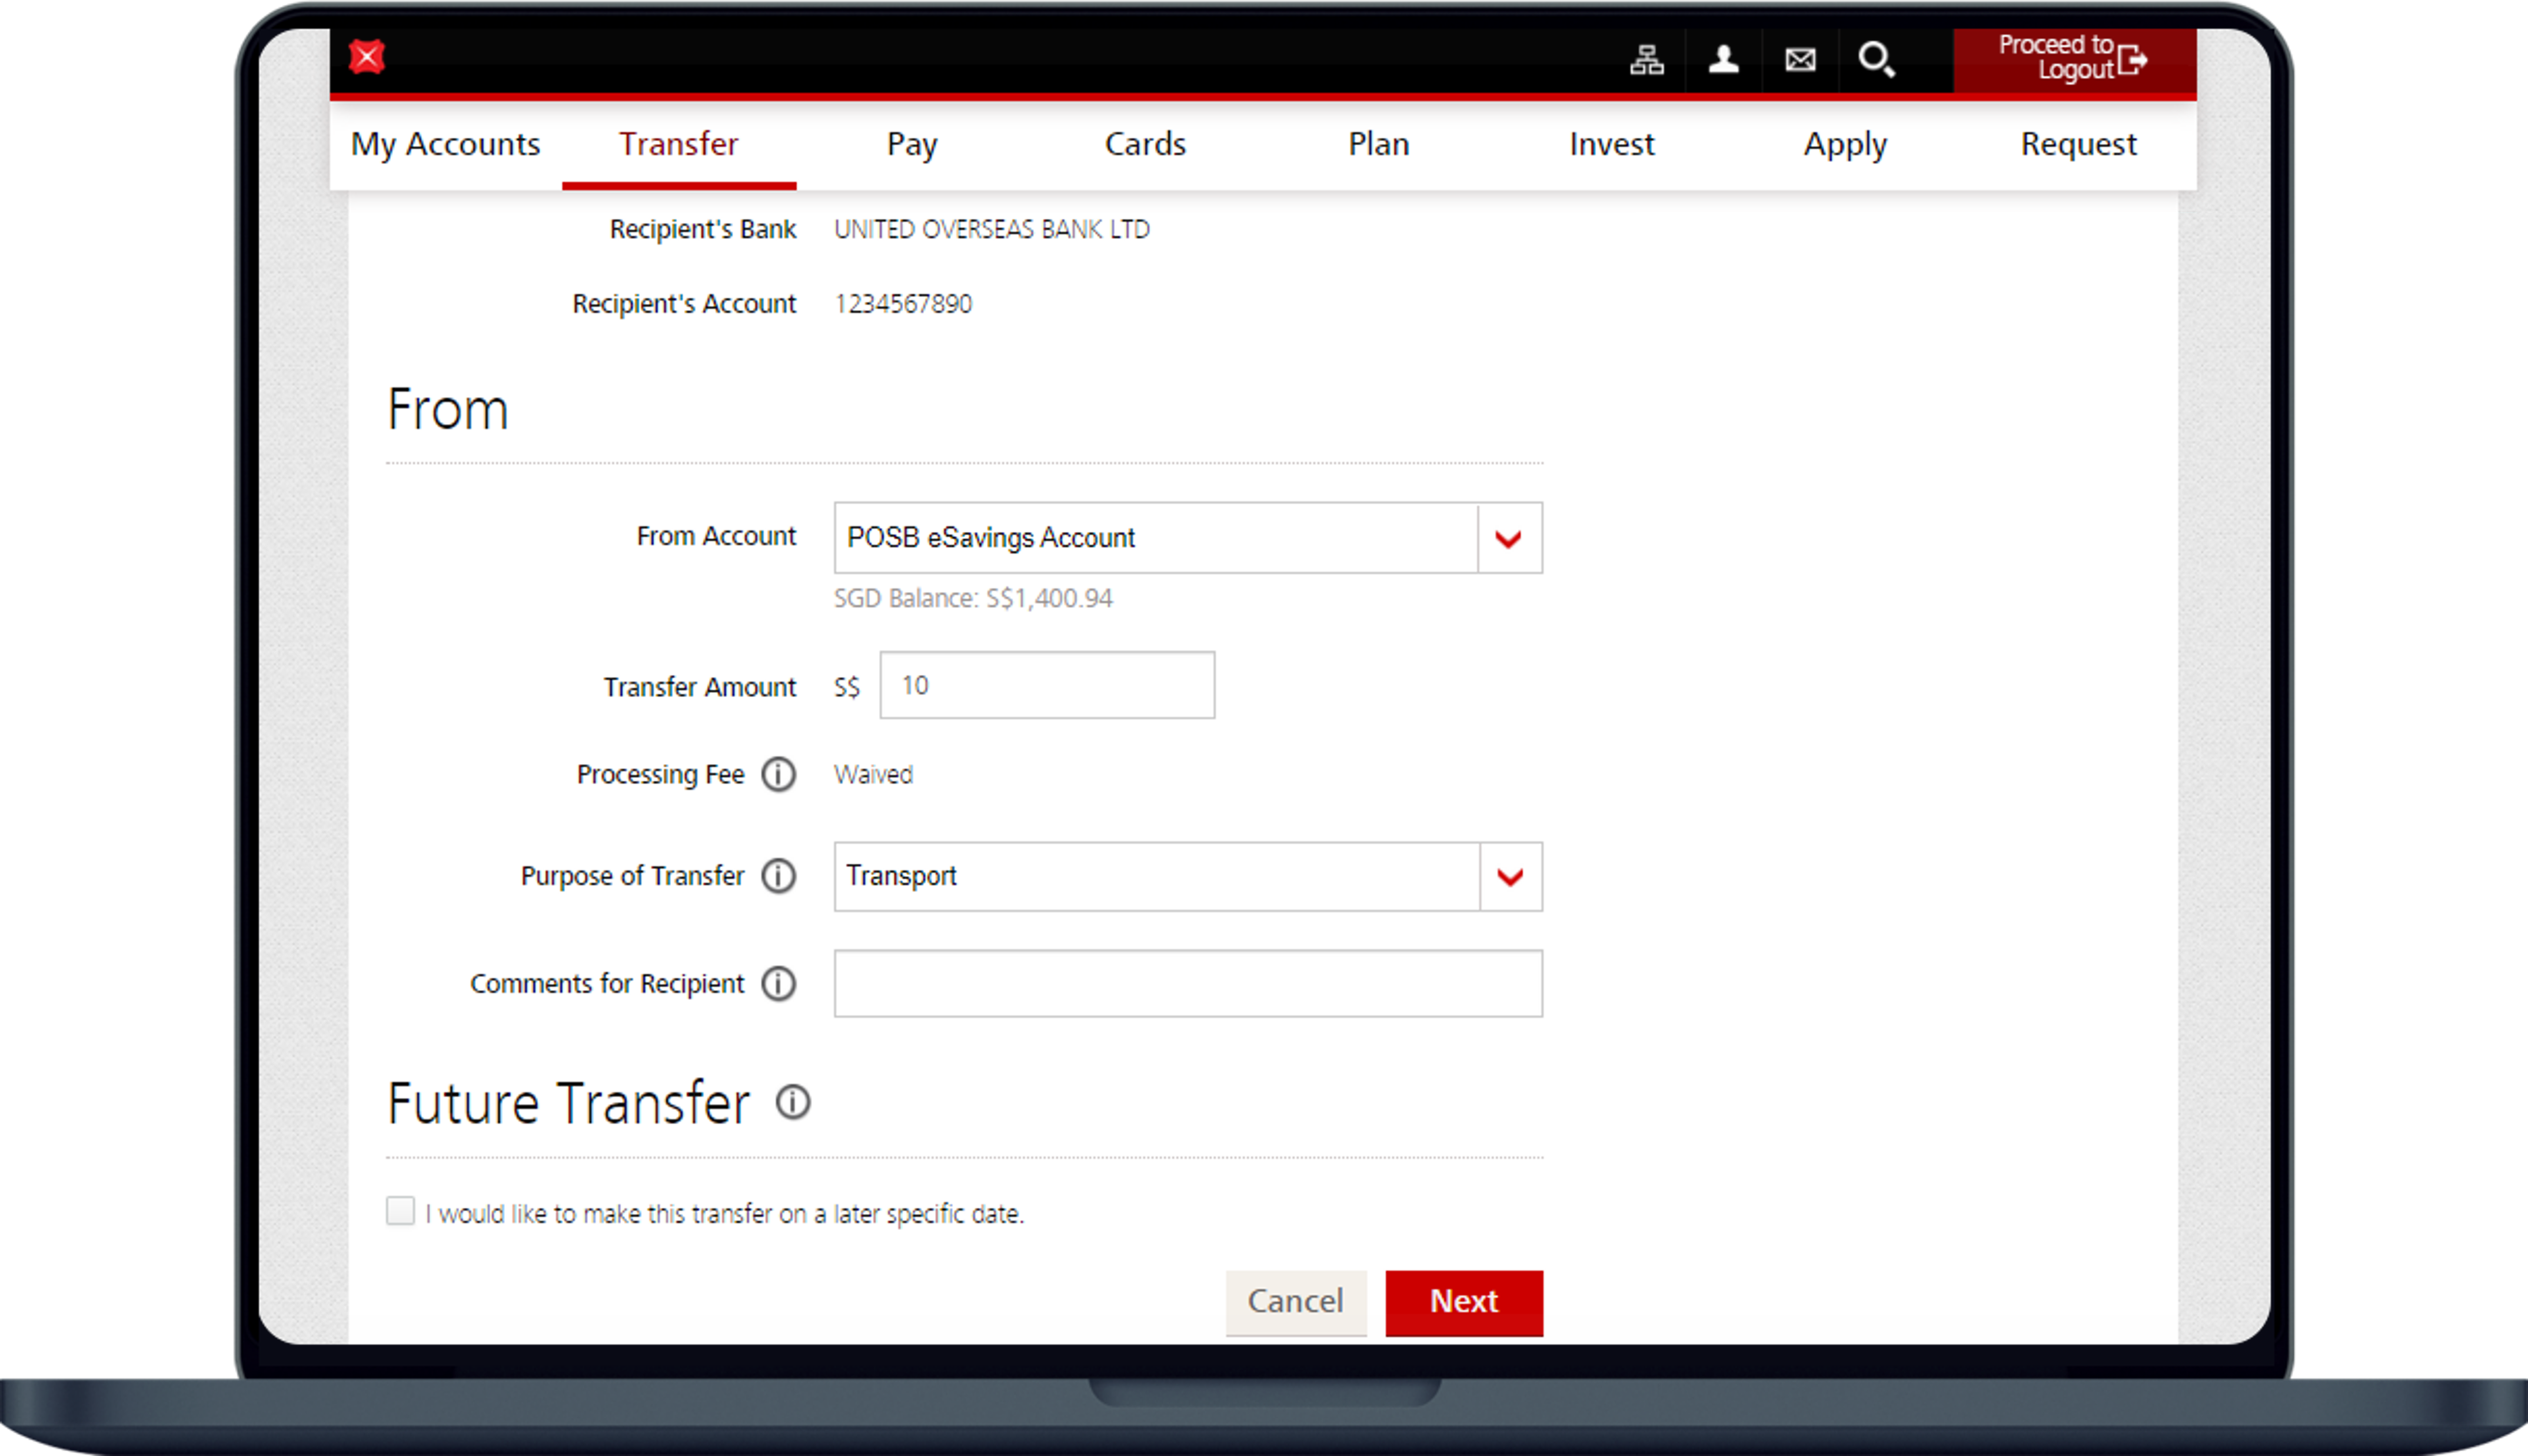Expand the From Account dropdown arrow
Screen dimensions: 2528x1456
[x=1509, y=539]
